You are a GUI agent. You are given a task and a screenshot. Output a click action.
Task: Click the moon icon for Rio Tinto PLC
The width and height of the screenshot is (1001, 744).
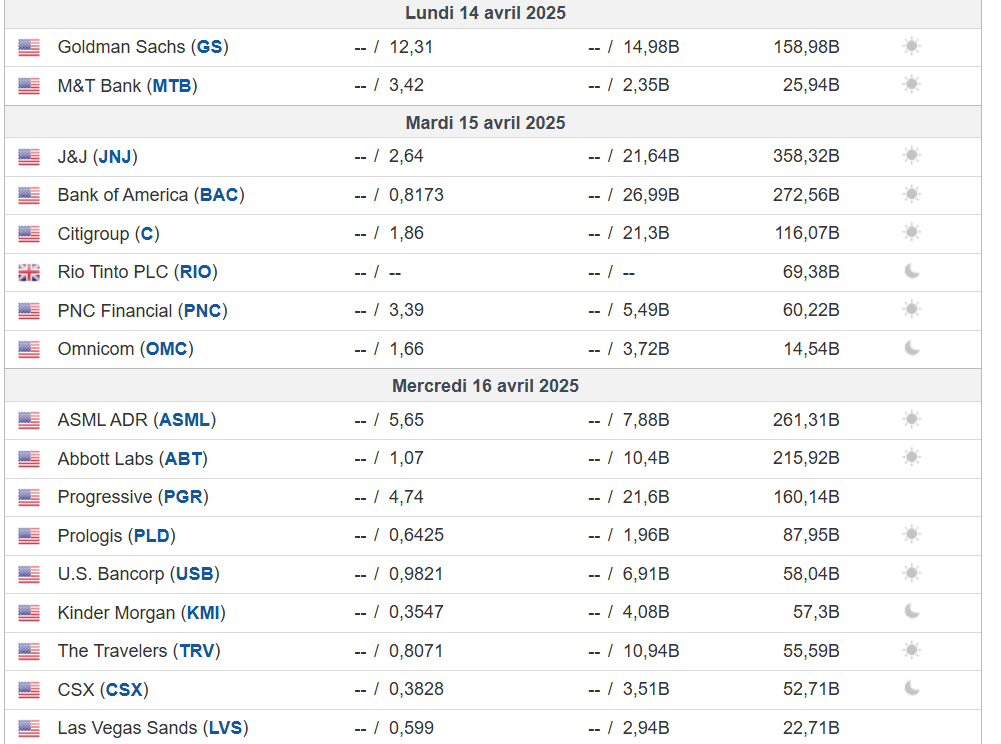pos(911,271)
